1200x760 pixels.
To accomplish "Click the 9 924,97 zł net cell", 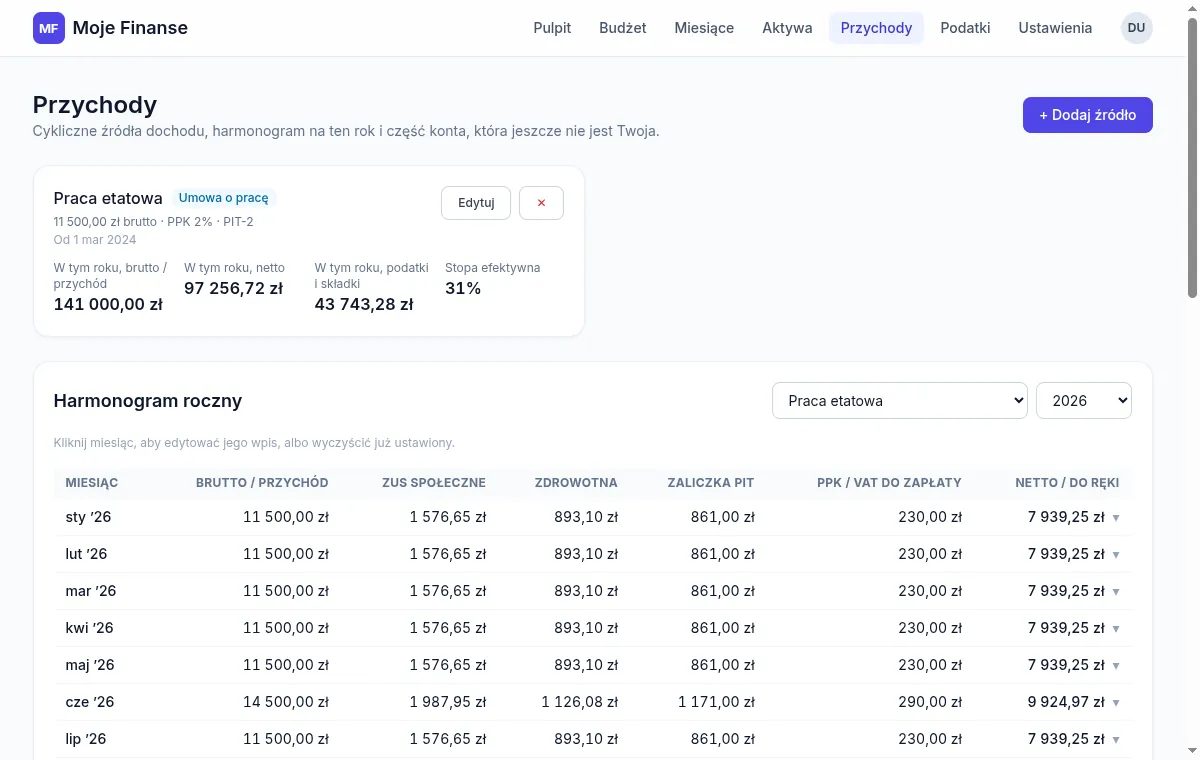I will pos(1066,702).
